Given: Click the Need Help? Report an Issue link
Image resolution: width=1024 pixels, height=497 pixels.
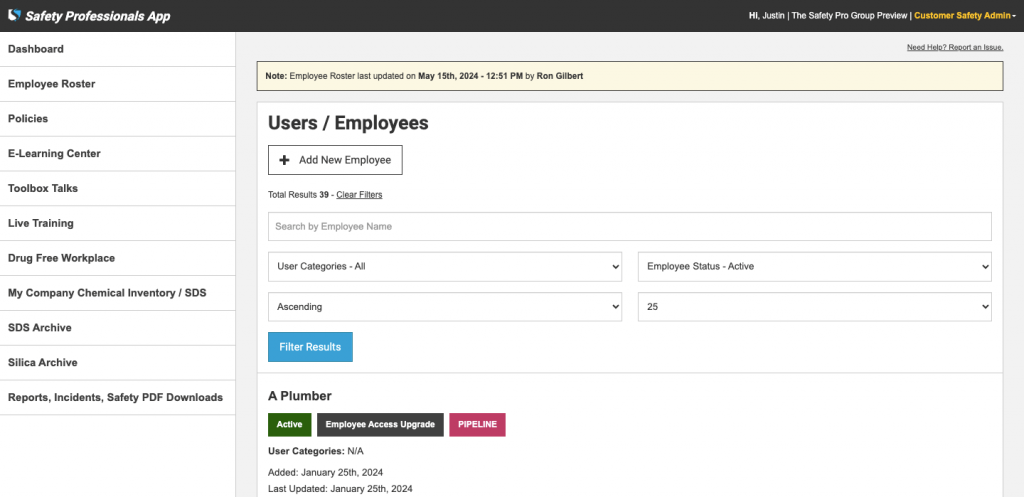Looking at the screenshot, I should 954,47.
